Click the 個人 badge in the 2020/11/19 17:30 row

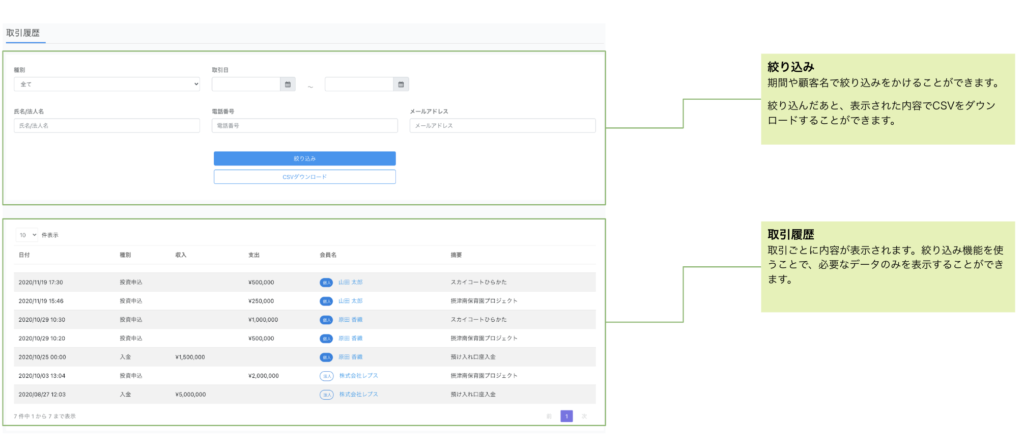(326, 282)
